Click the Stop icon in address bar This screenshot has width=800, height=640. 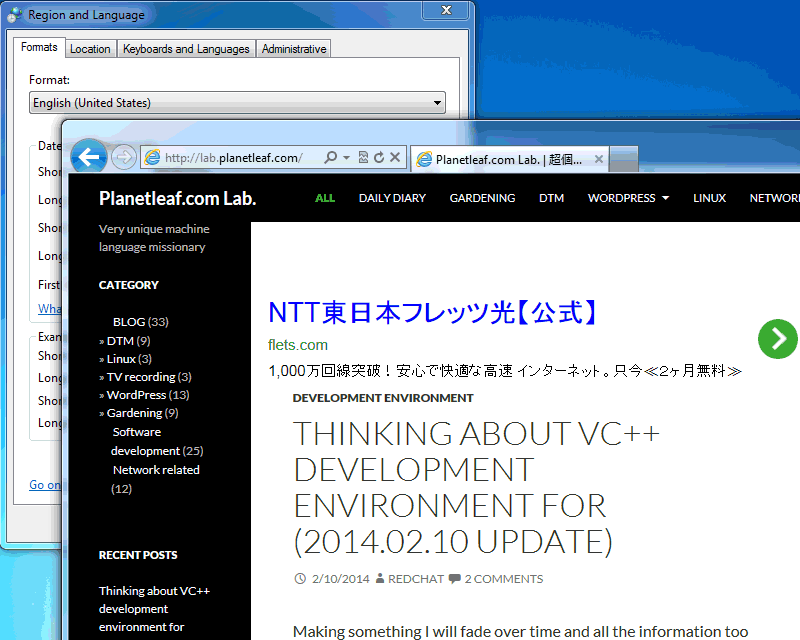tap(395, 157)
